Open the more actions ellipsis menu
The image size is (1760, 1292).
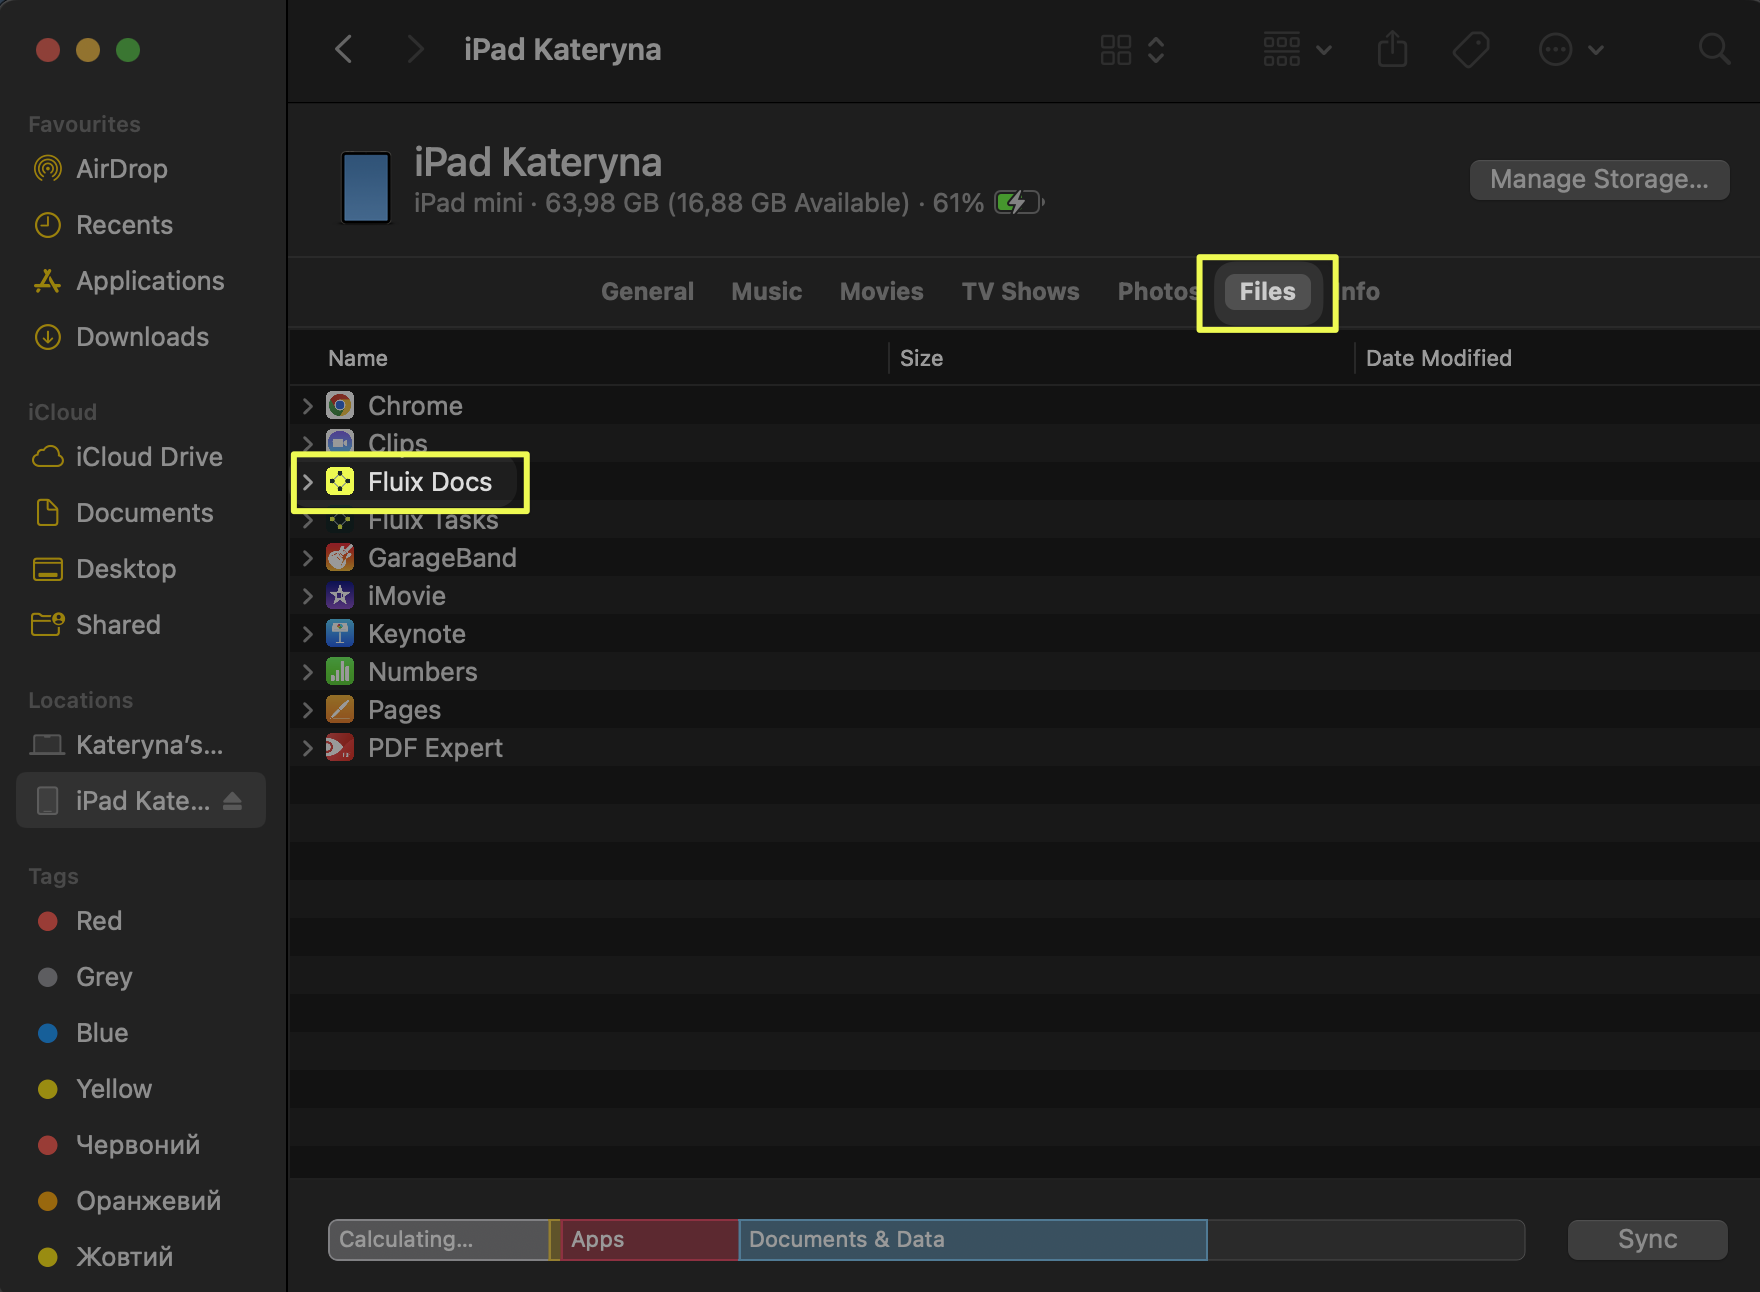click(1570, 49)
